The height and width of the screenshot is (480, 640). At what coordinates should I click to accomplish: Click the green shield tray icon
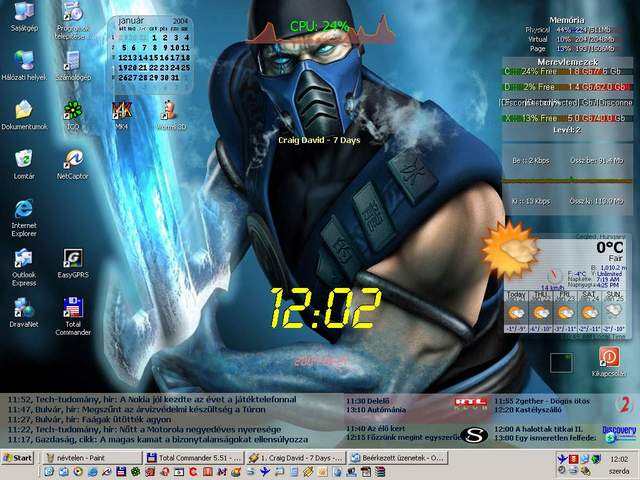[x=596, y=459]
